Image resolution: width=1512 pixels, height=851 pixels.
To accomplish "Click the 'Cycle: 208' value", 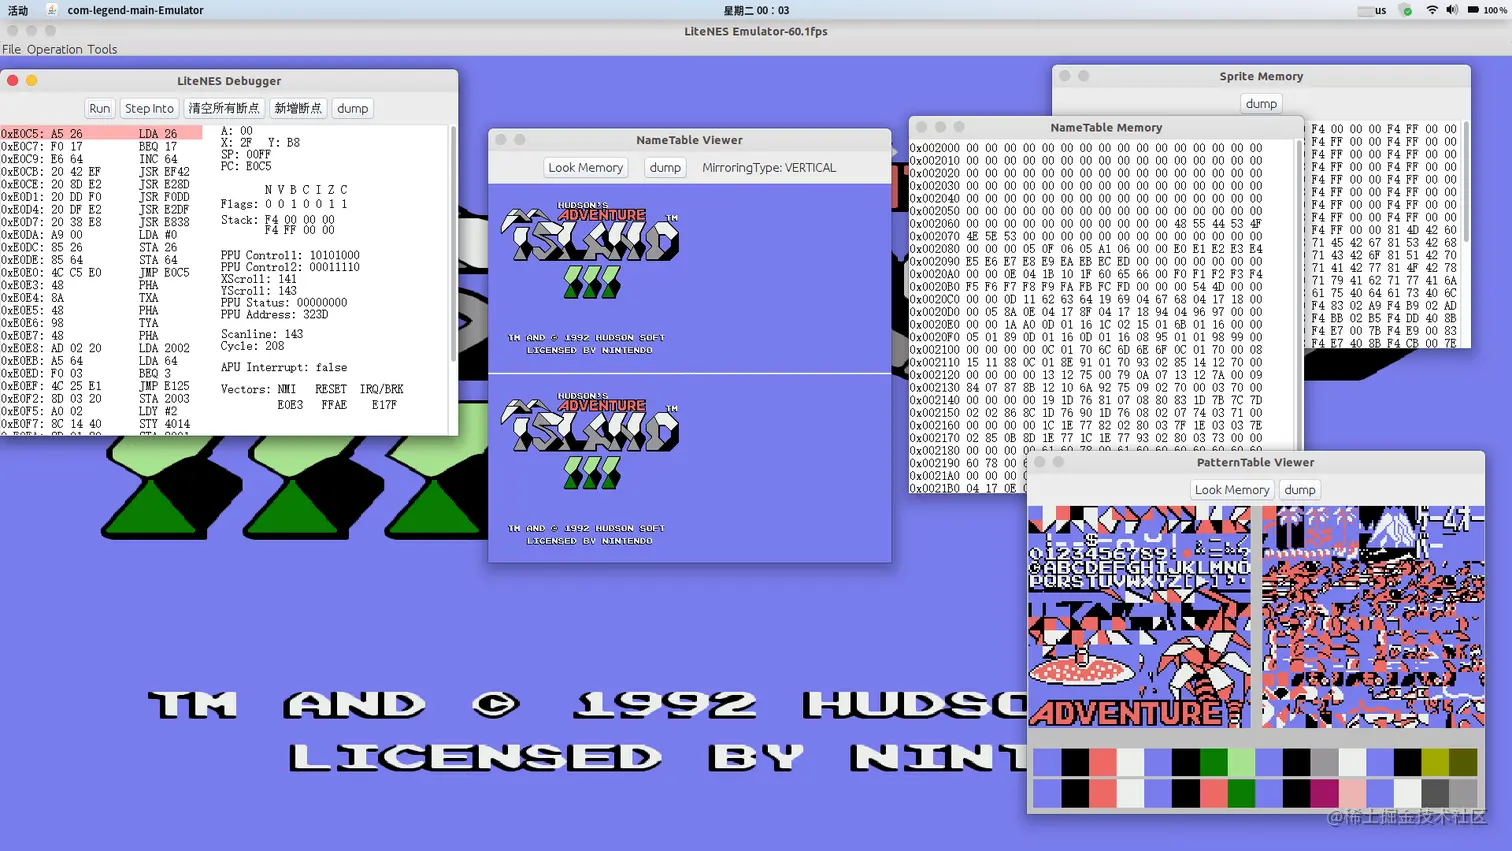I will click(x=253, y=346).
